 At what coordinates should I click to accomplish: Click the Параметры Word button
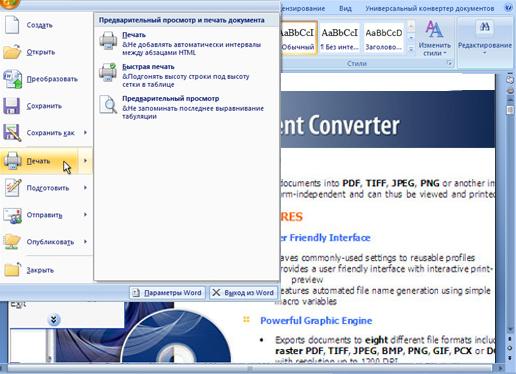168,293
